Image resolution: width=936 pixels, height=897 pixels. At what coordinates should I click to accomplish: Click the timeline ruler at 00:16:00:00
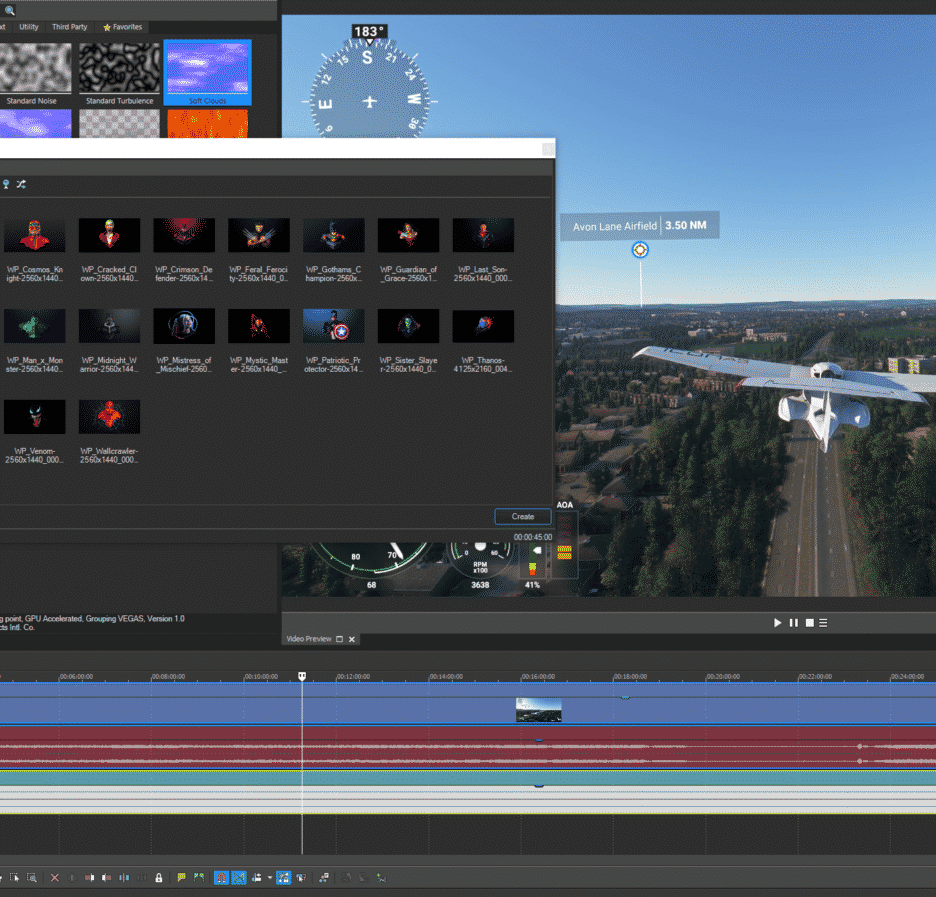(x=538, y=677)
